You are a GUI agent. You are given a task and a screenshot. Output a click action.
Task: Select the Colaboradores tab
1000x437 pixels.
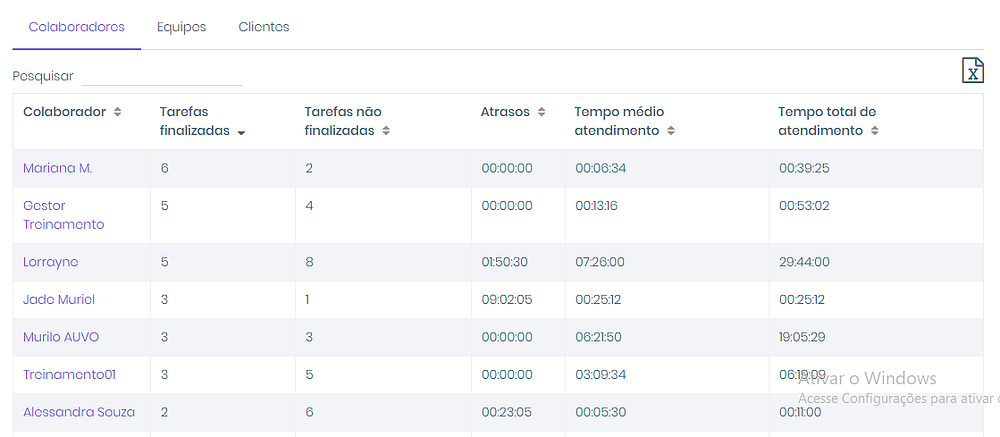77,27
